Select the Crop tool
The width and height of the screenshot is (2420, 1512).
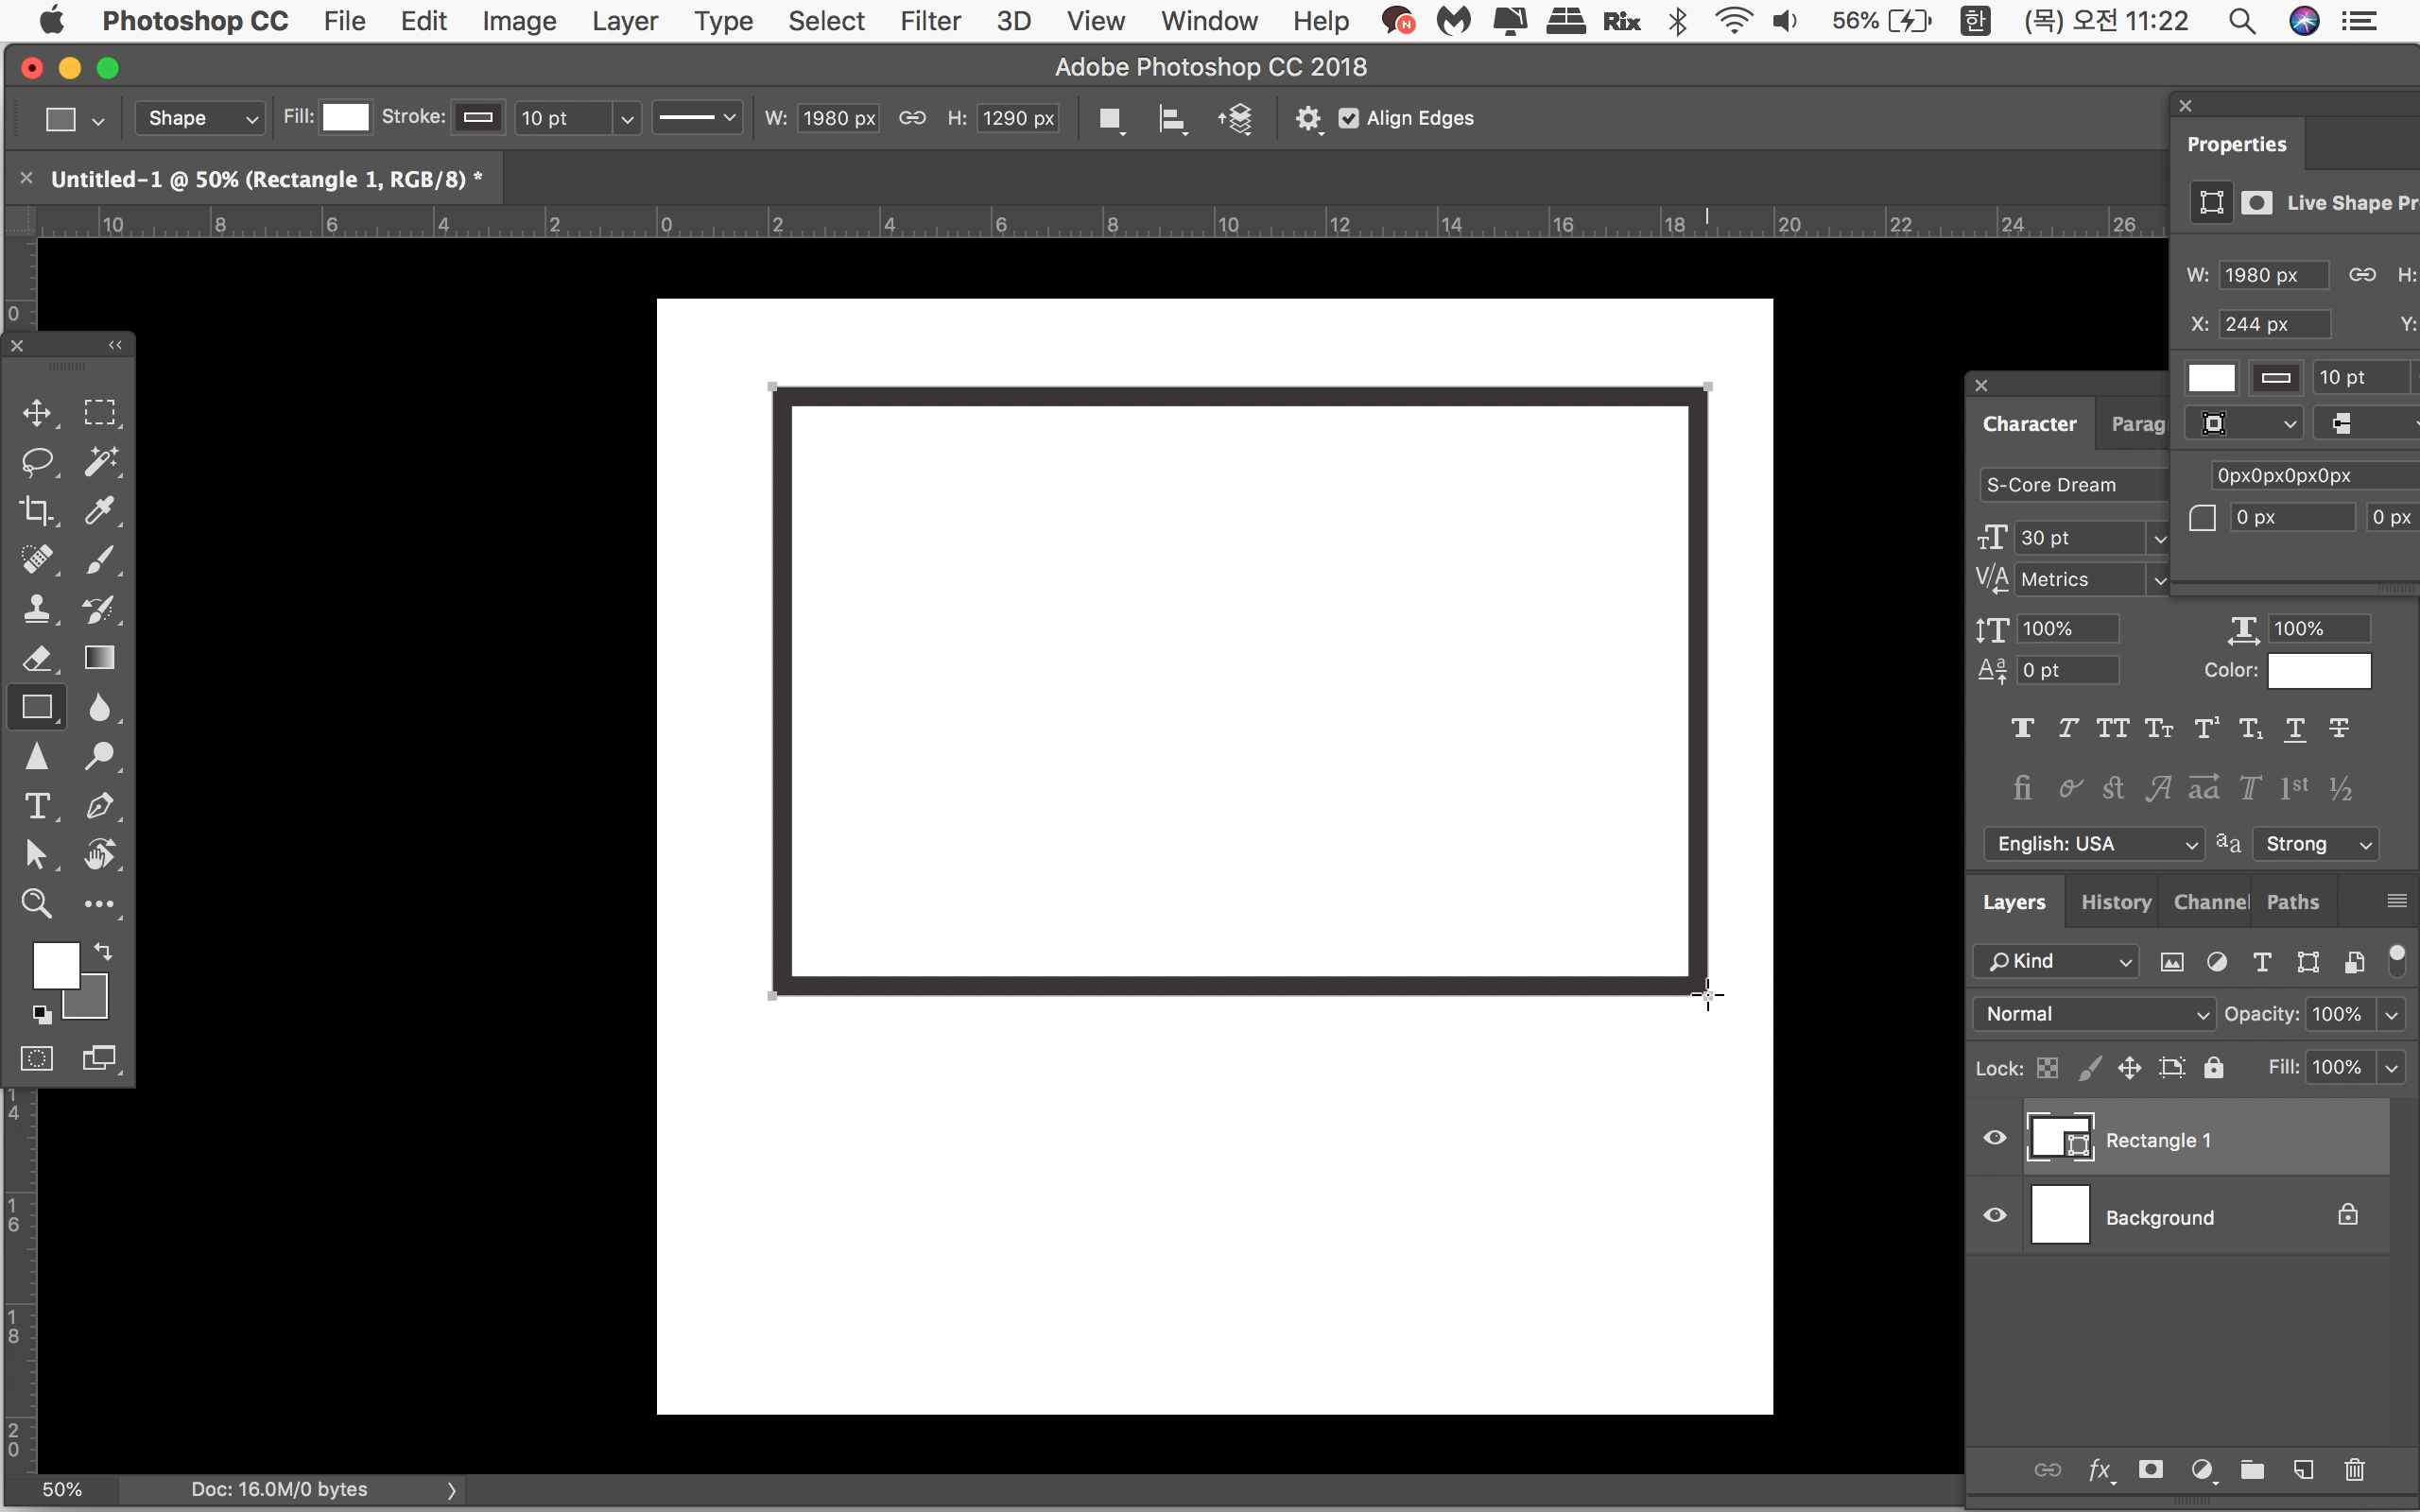37,511
